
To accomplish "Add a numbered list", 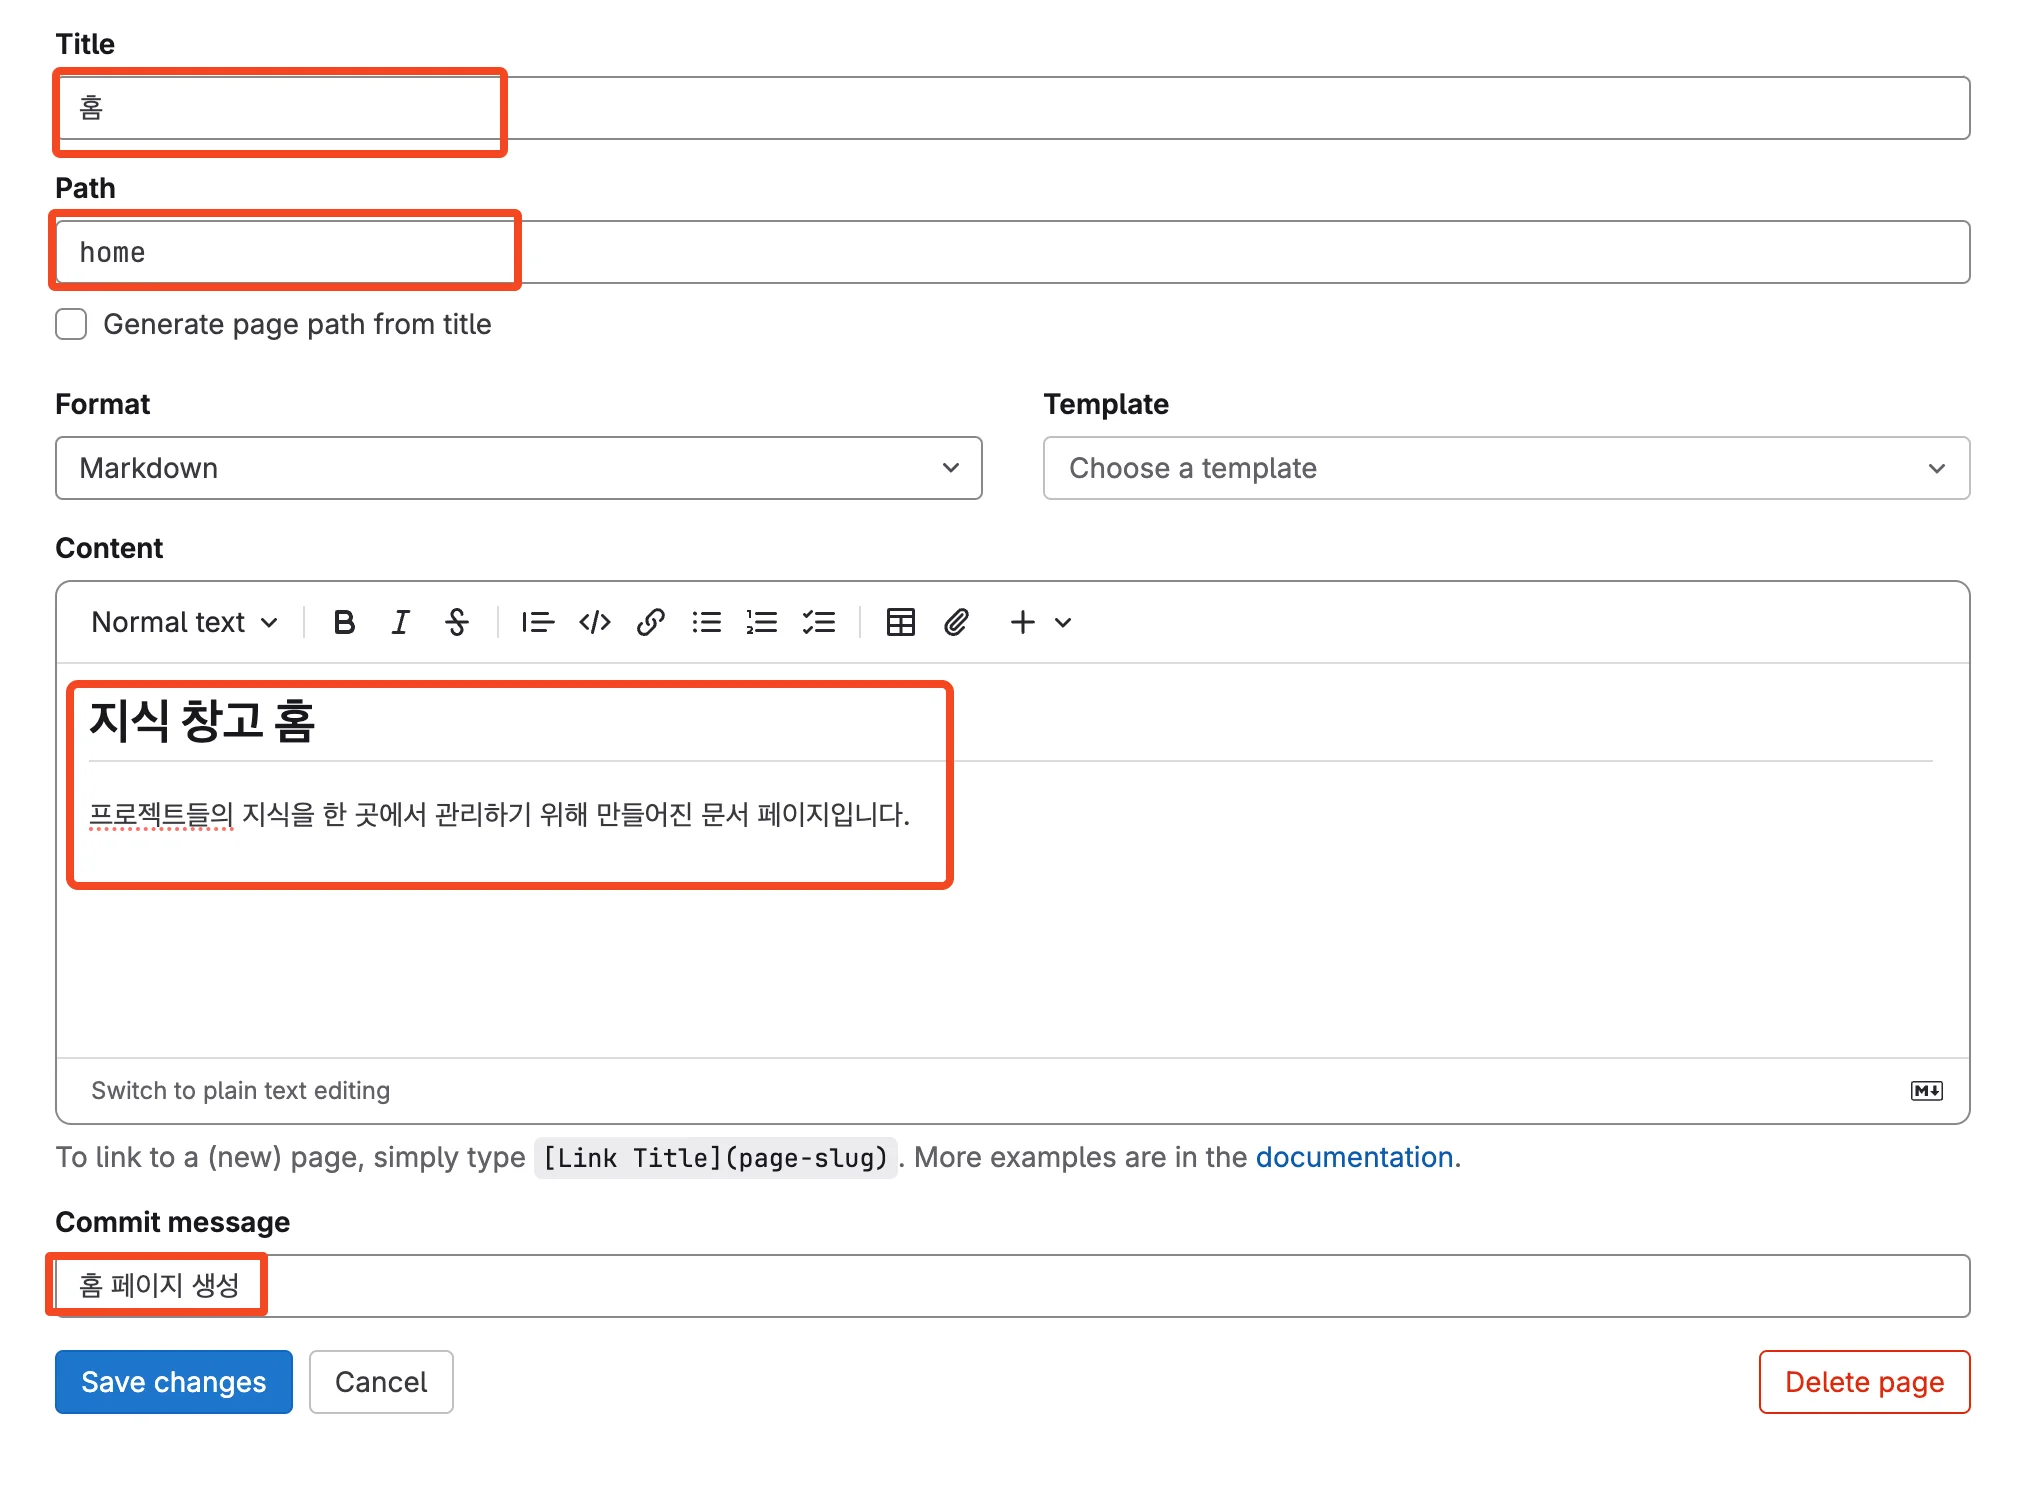I will [x=762, y=622].
